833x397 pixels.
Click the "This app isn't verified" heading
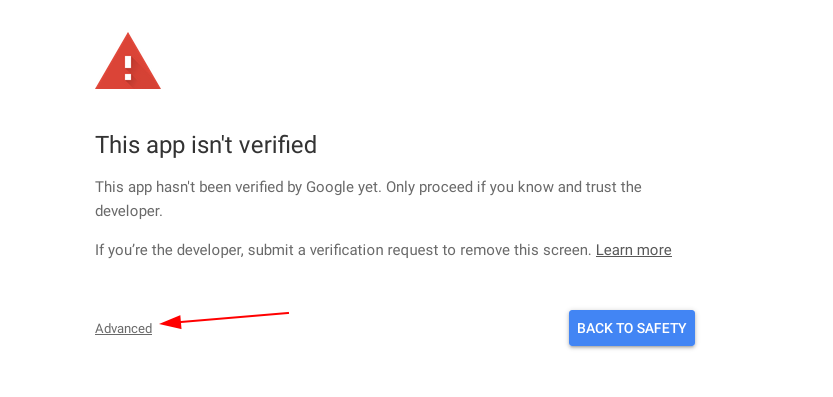[206, 145]
